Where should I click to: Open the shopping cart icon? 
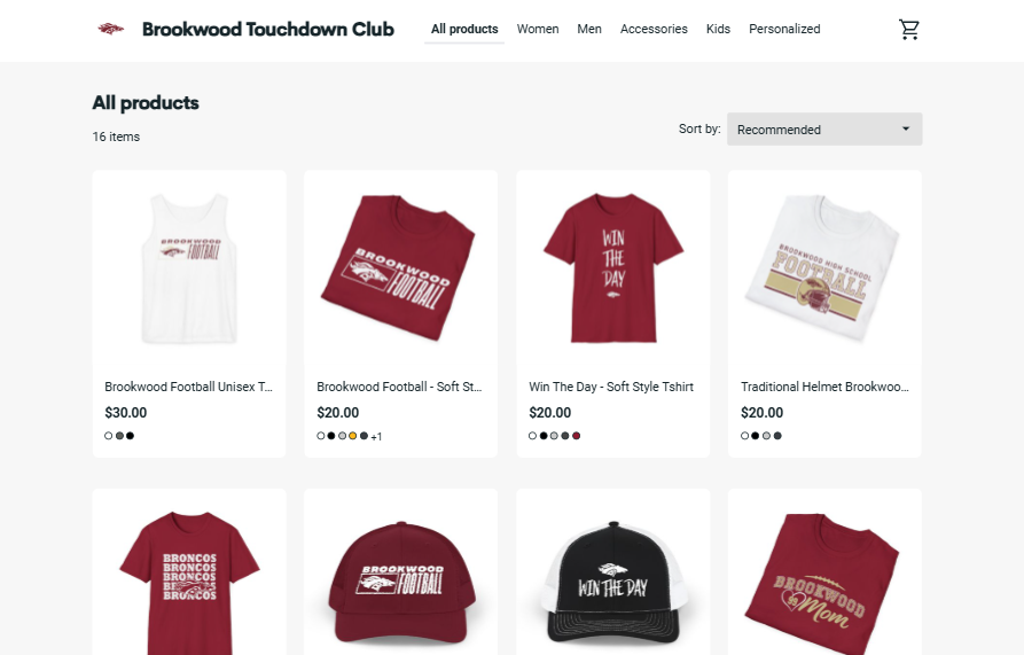coord(908,29)
